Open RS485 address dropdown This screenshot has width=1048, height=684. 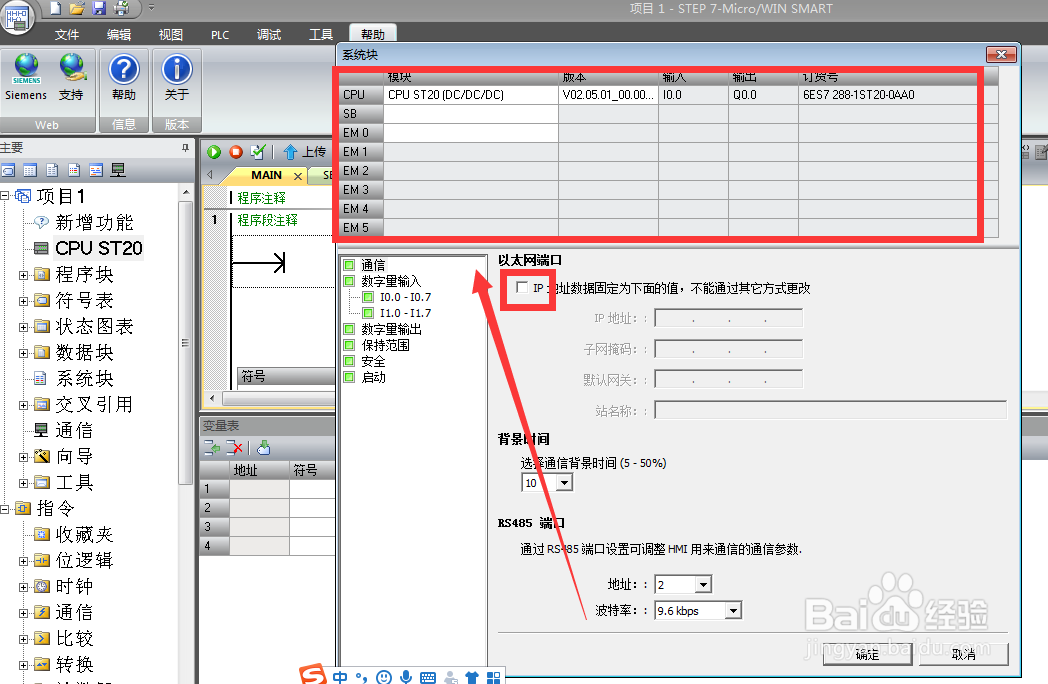[702, 585]
